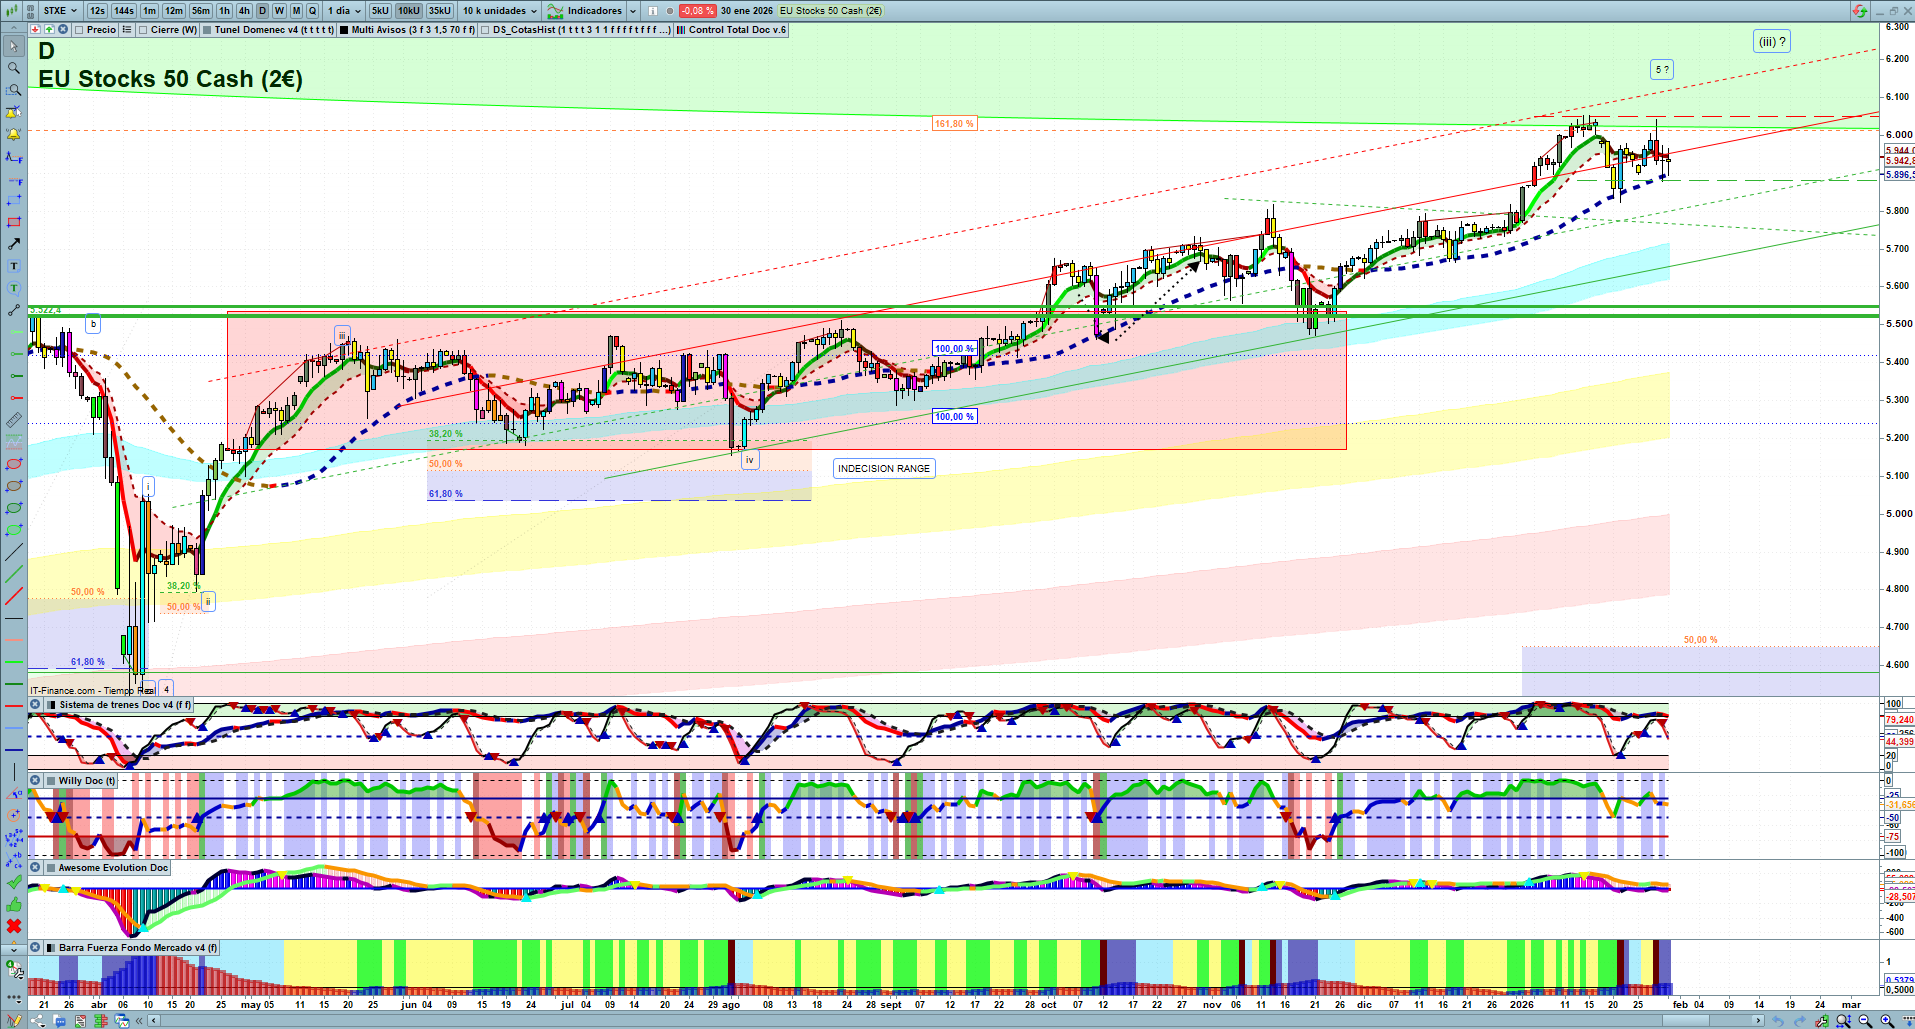Click the red down-arrow panel icon
The height and width of the screenshot is (1029, 1915).
(x=36, y=30)
